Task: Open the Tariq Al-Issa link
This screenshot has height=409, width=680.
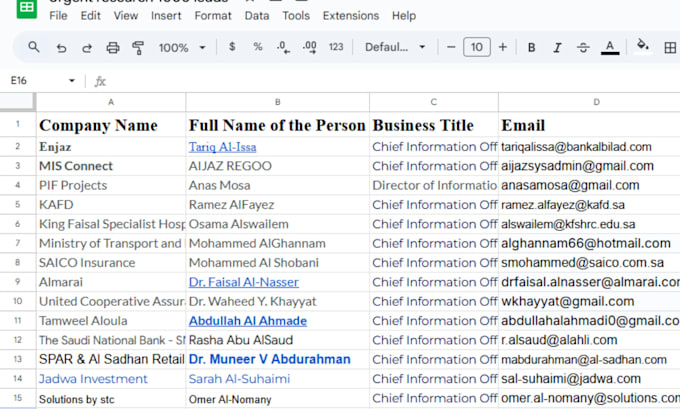Action: point(222,147)
